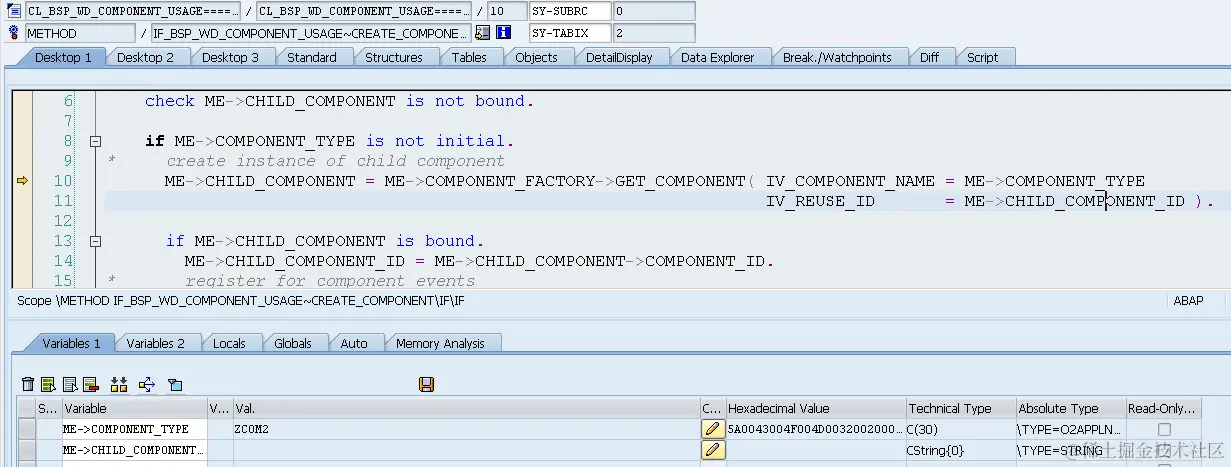Select row selector for ME->COMPONENT_TYPE
The image size is (1231, 467).
pos(26,429)
